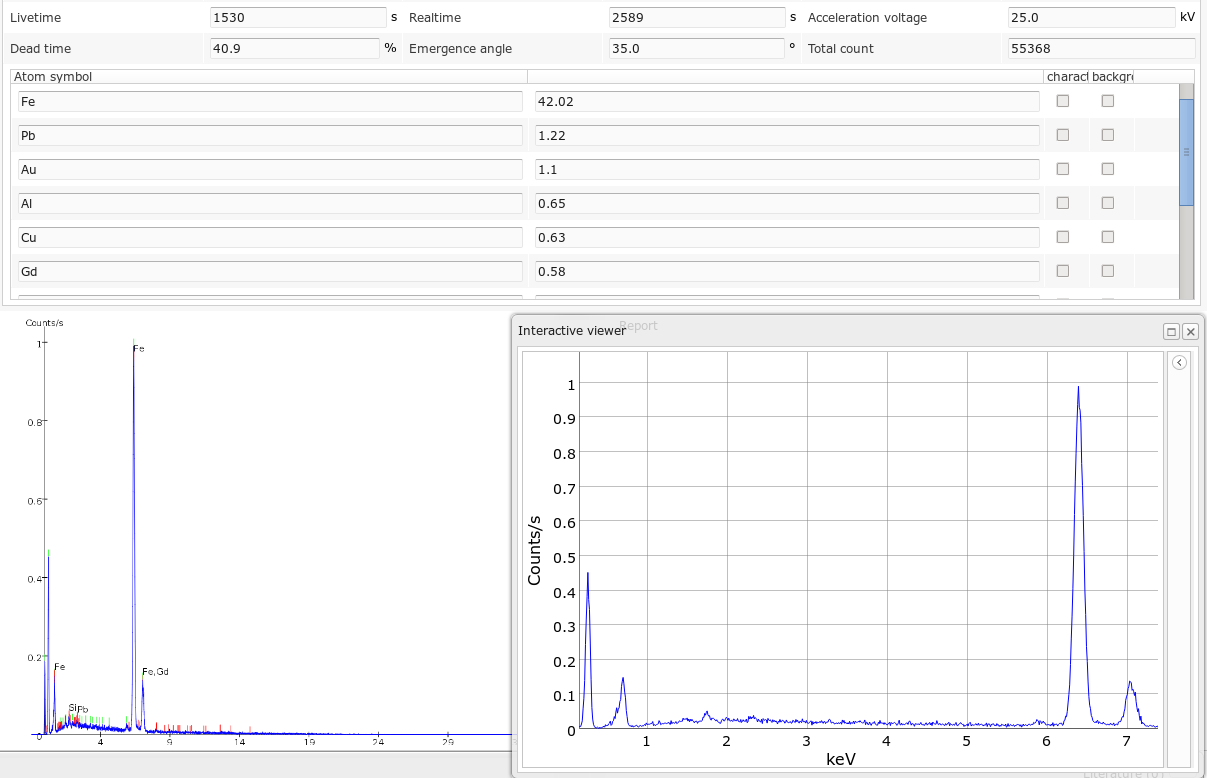The image size is (1207, 778).
Task: Close the Interactive viewer window
Action: (1190, 331)
